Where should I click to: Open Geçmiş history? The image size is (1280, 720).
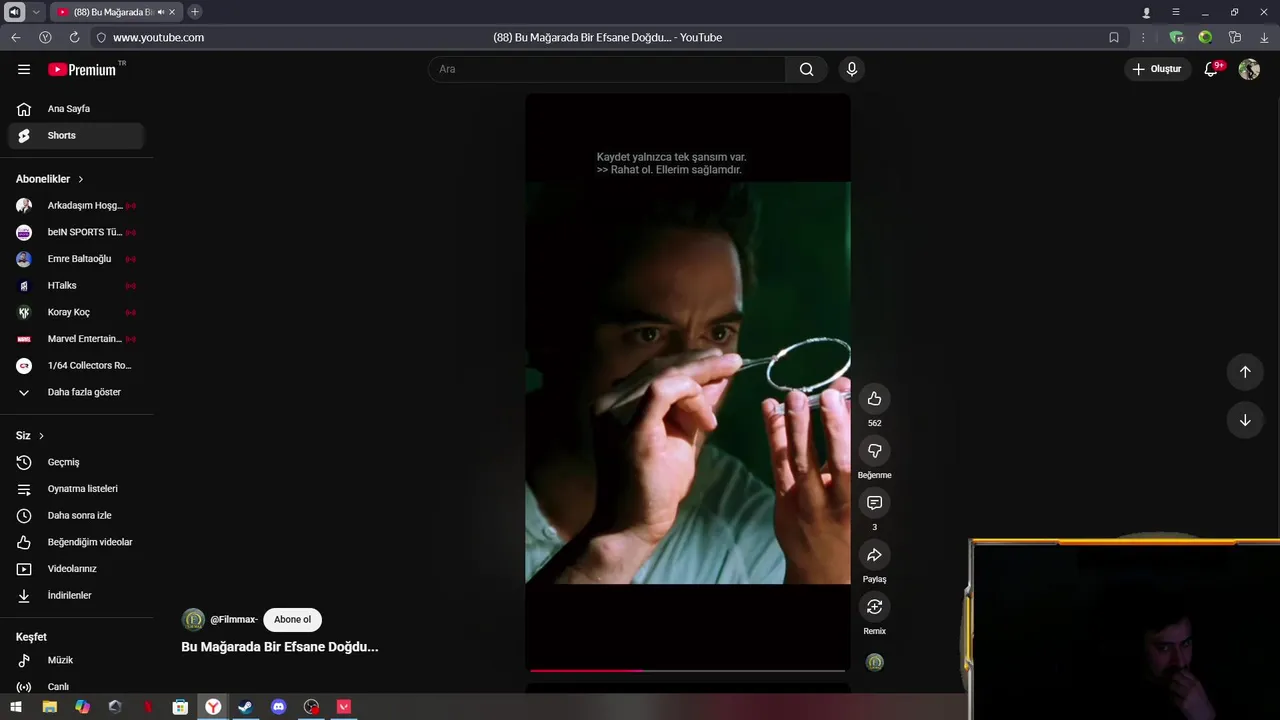pos(76,462)
